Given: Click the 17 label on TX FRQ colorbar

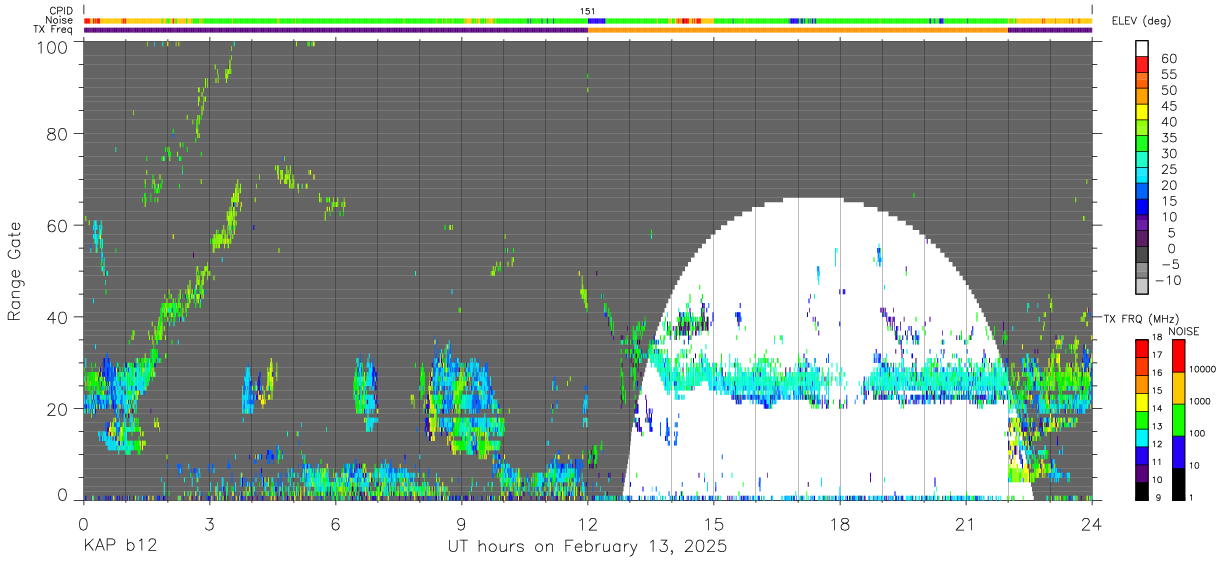Looking at the screenshot, I should tap(1159, 355).
